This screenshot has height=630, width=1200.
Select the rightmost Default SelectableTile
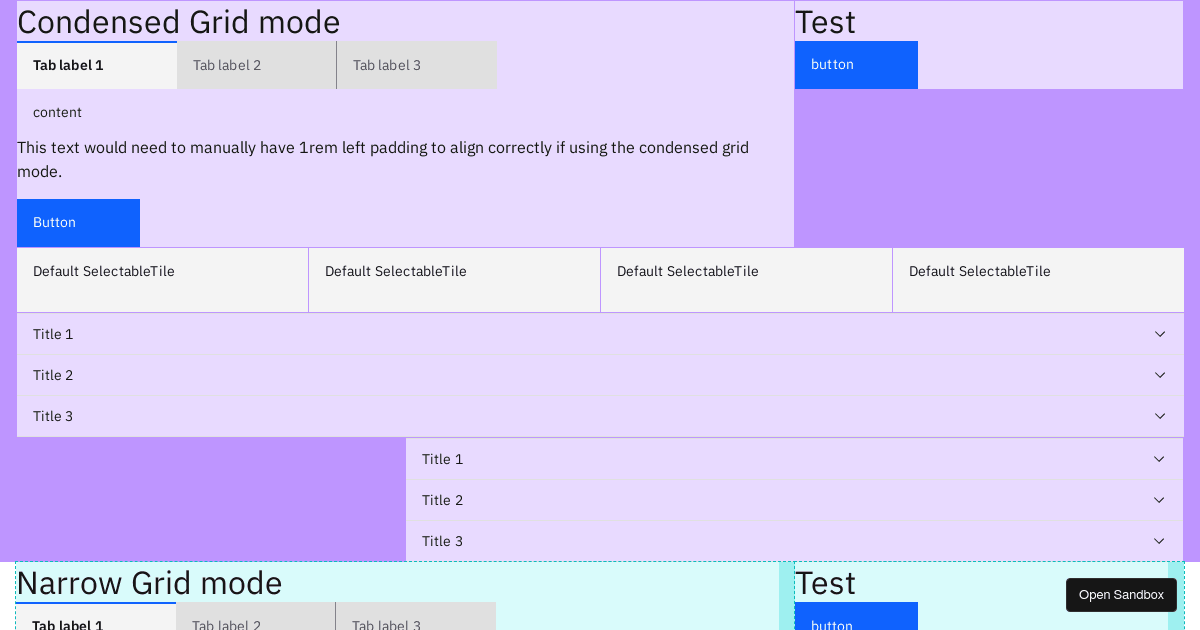pyautogui.click(x=1038, y=279)
